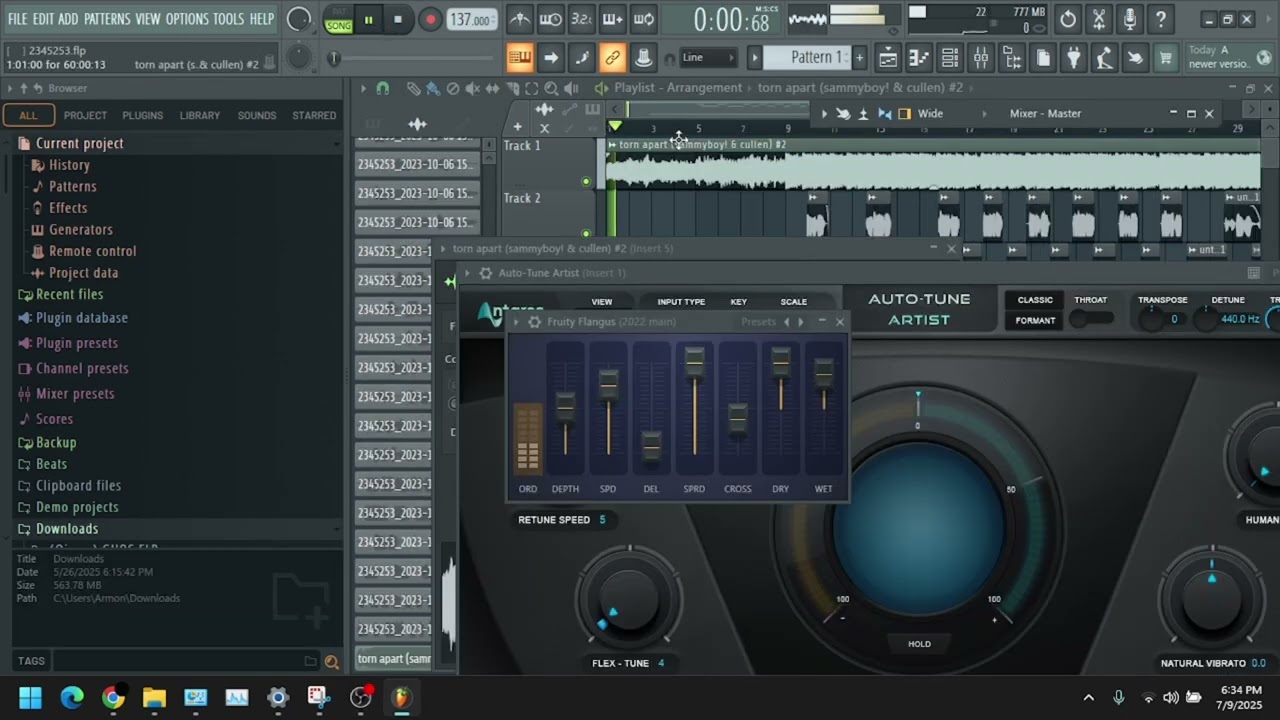Switch Pat/Song playback mode
Image resolution: width=1280 pixels, height=720 pixels.
[x=339, y=19]
